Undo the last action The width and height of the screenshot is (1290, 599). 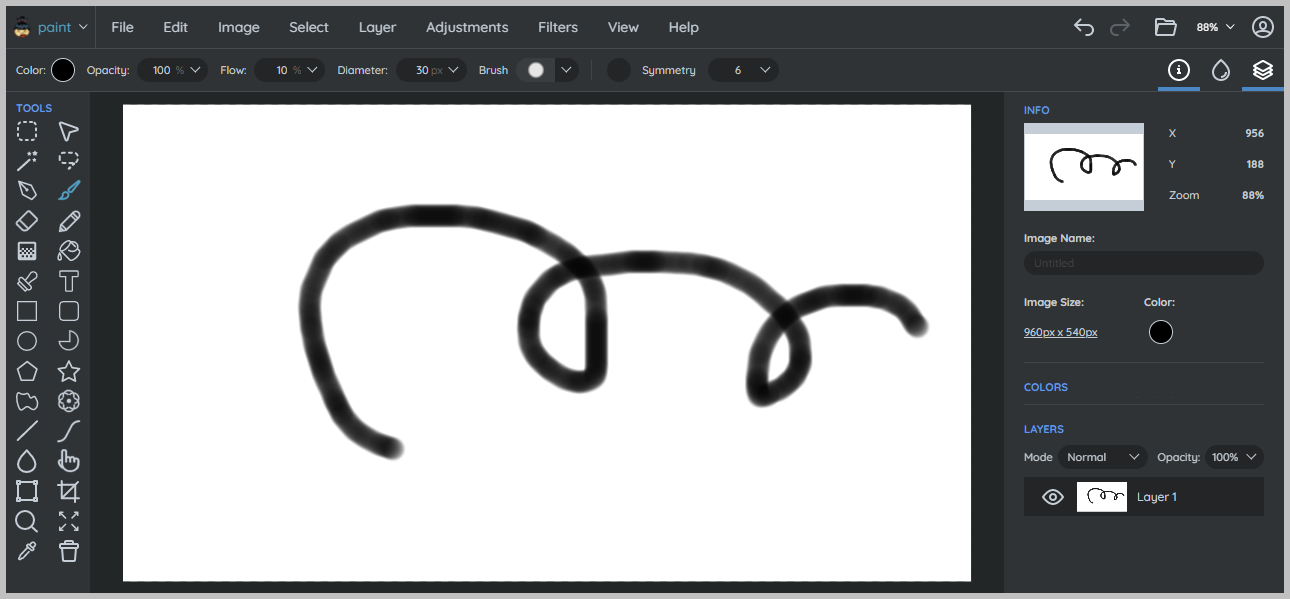(1084, 27)
